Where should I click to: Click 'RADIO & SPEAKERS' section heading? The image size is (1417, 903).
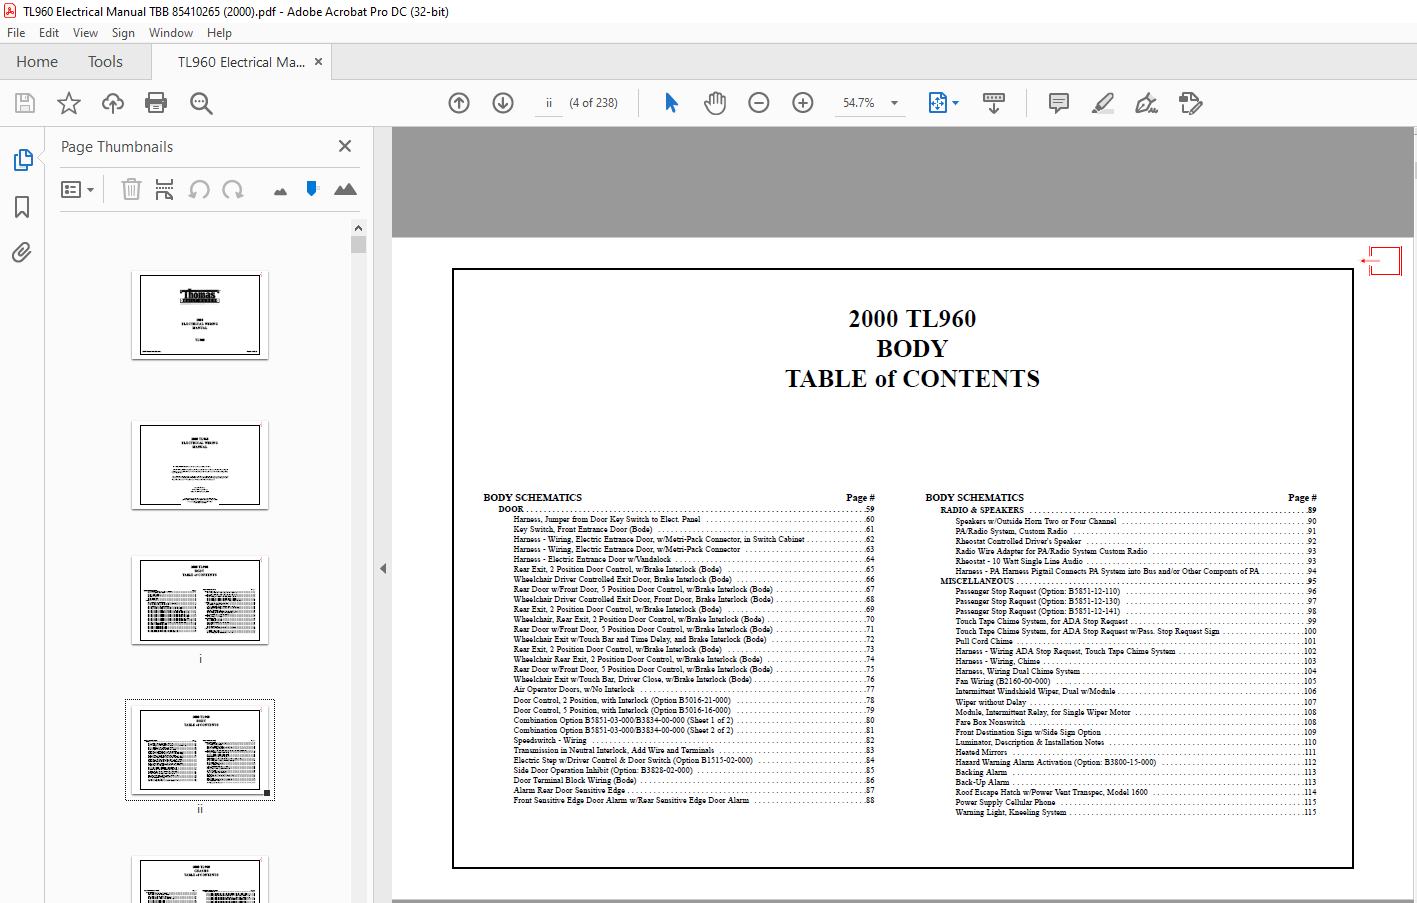pyautogui.click(x=982, y=510)
